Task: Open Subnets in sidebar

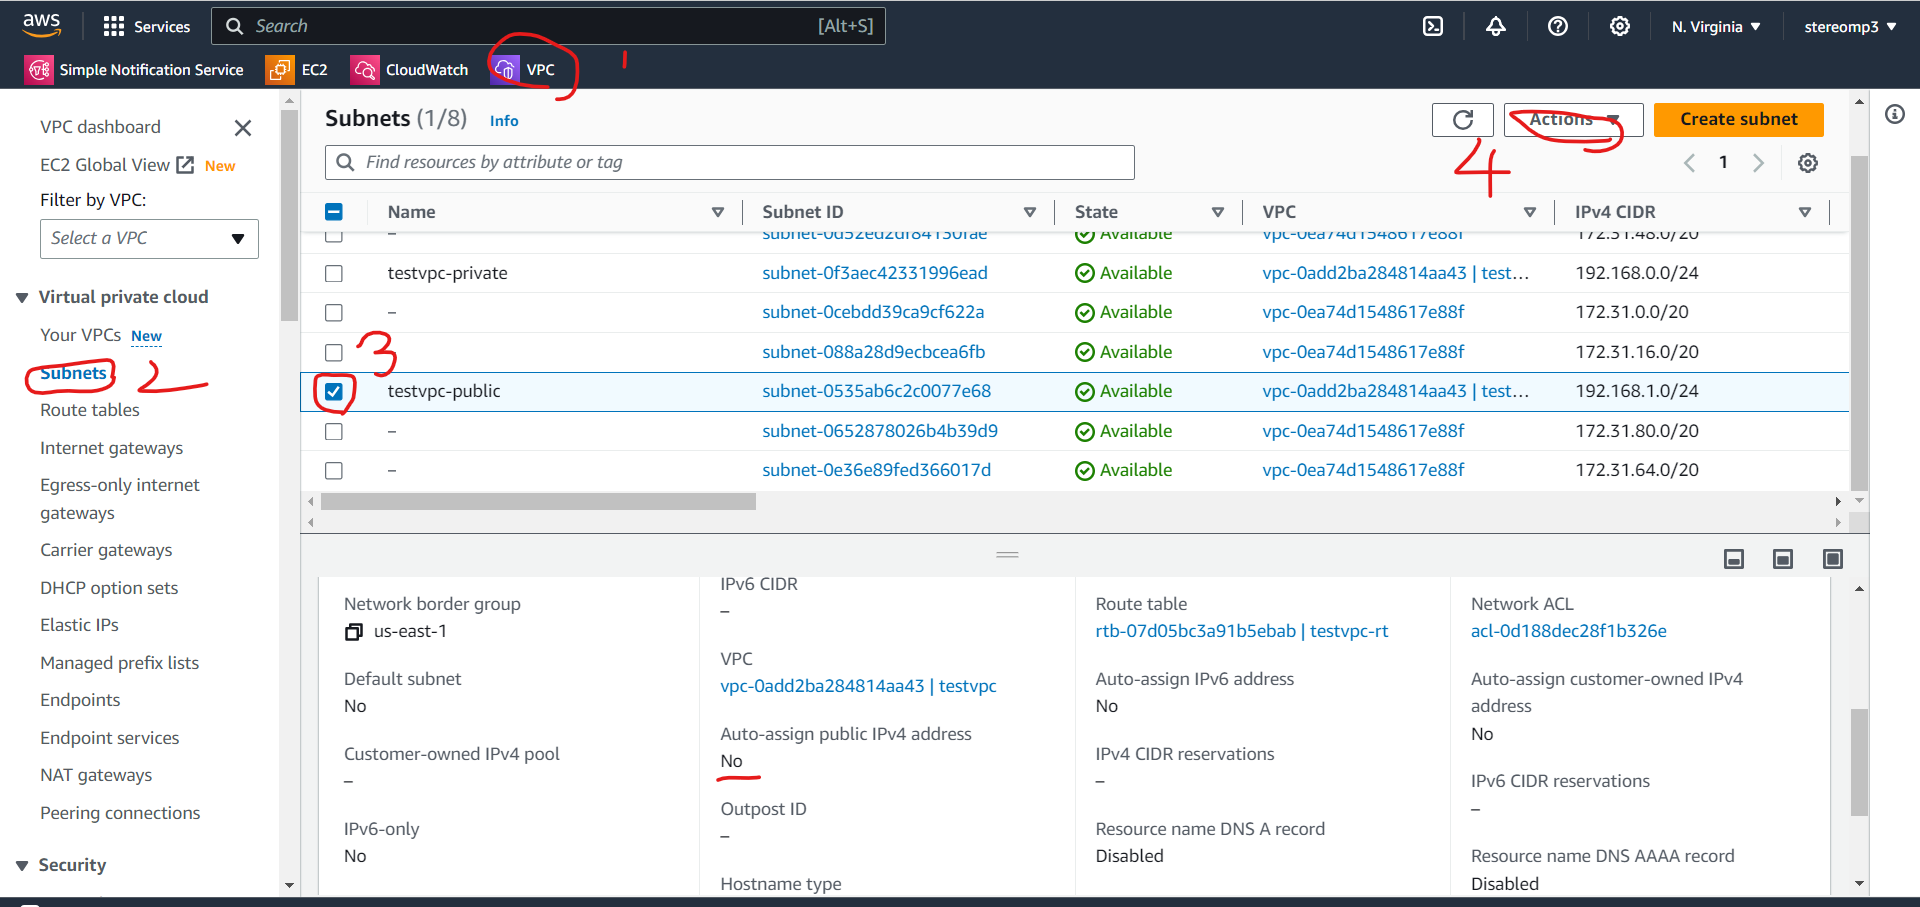Action: tap(73, 373)
